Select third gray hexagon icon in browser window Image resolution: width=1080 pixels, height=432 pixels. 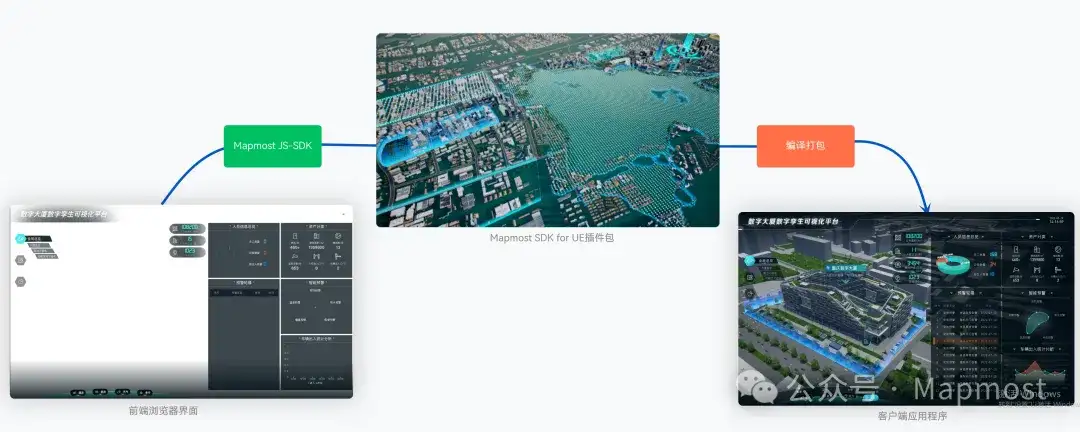[x=21, y=282]
